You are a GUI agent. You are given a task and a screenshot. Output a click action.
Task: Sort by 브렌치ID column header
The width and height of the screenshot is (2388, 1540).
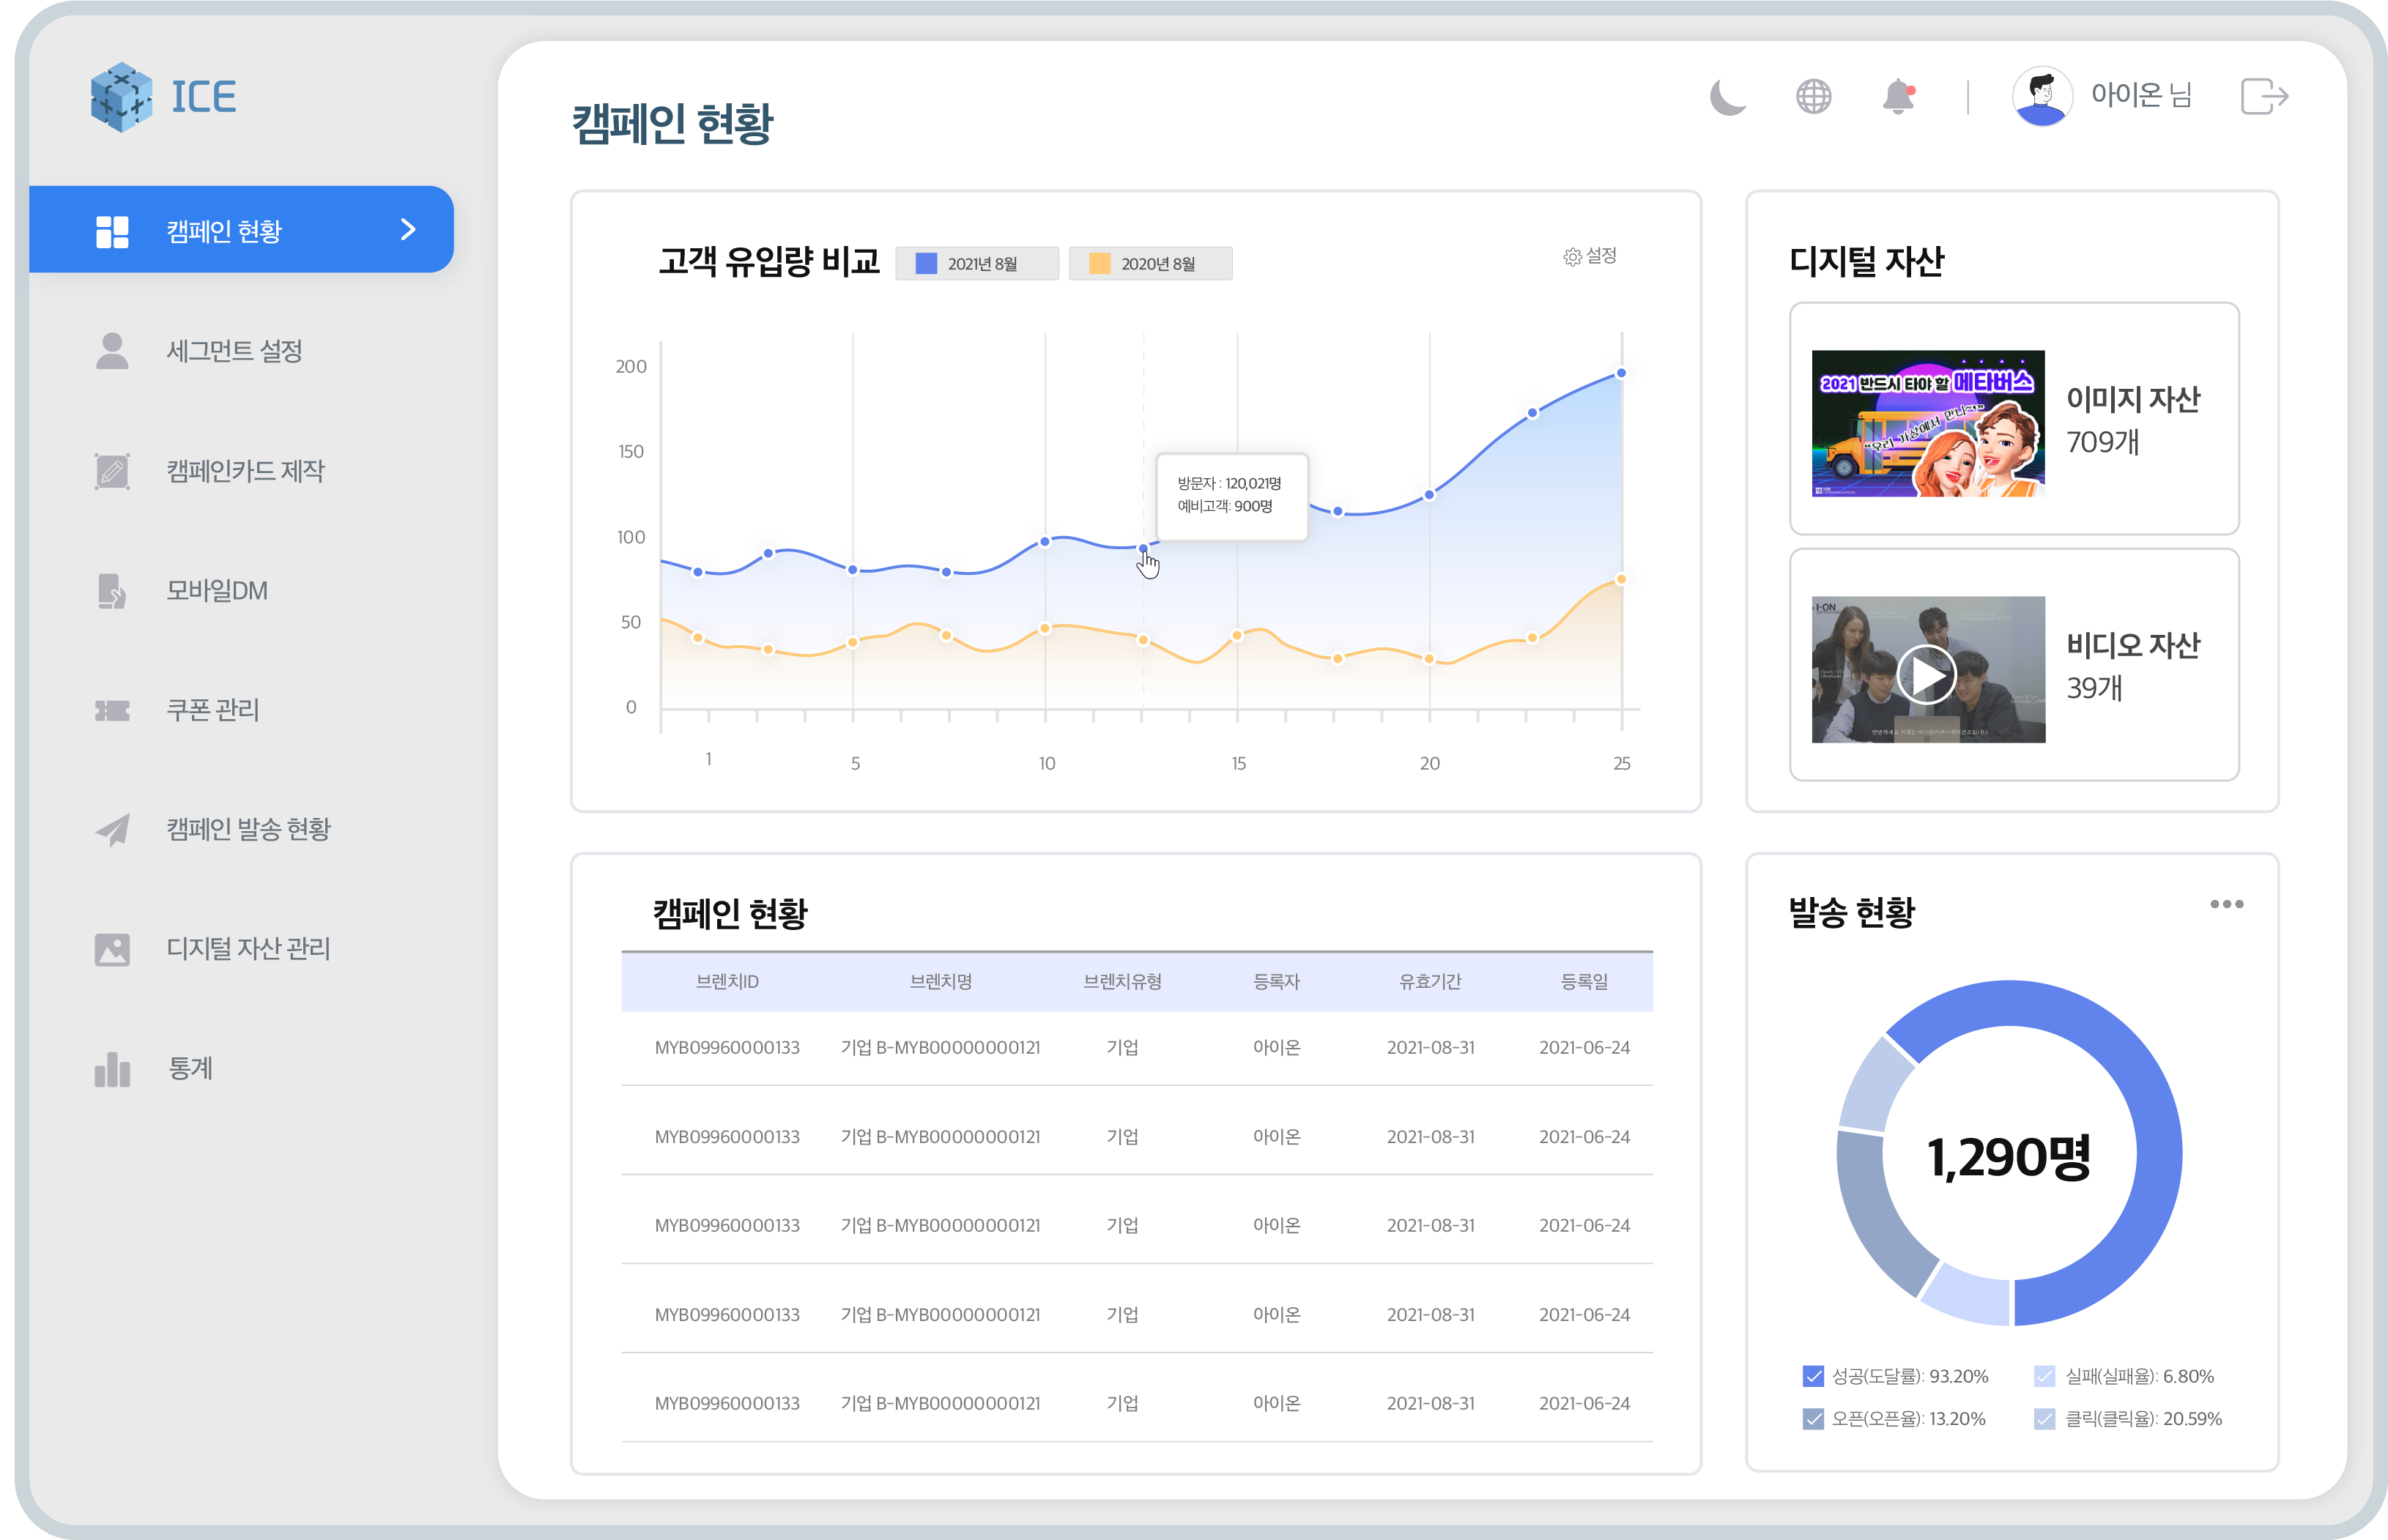(727, 982)
